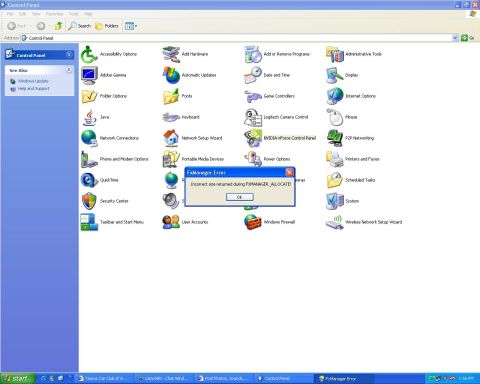480x384 pixels.
Task: Open Windows Firewall
Action: point(270,222)
